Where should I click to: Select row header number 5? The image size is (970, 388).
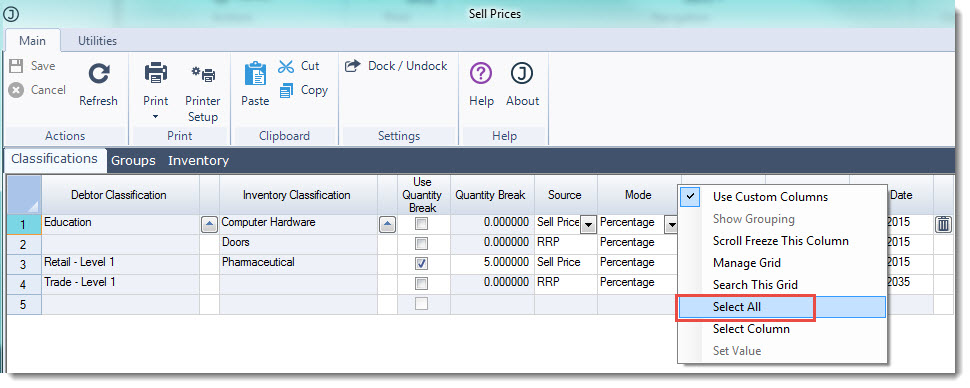24,304
